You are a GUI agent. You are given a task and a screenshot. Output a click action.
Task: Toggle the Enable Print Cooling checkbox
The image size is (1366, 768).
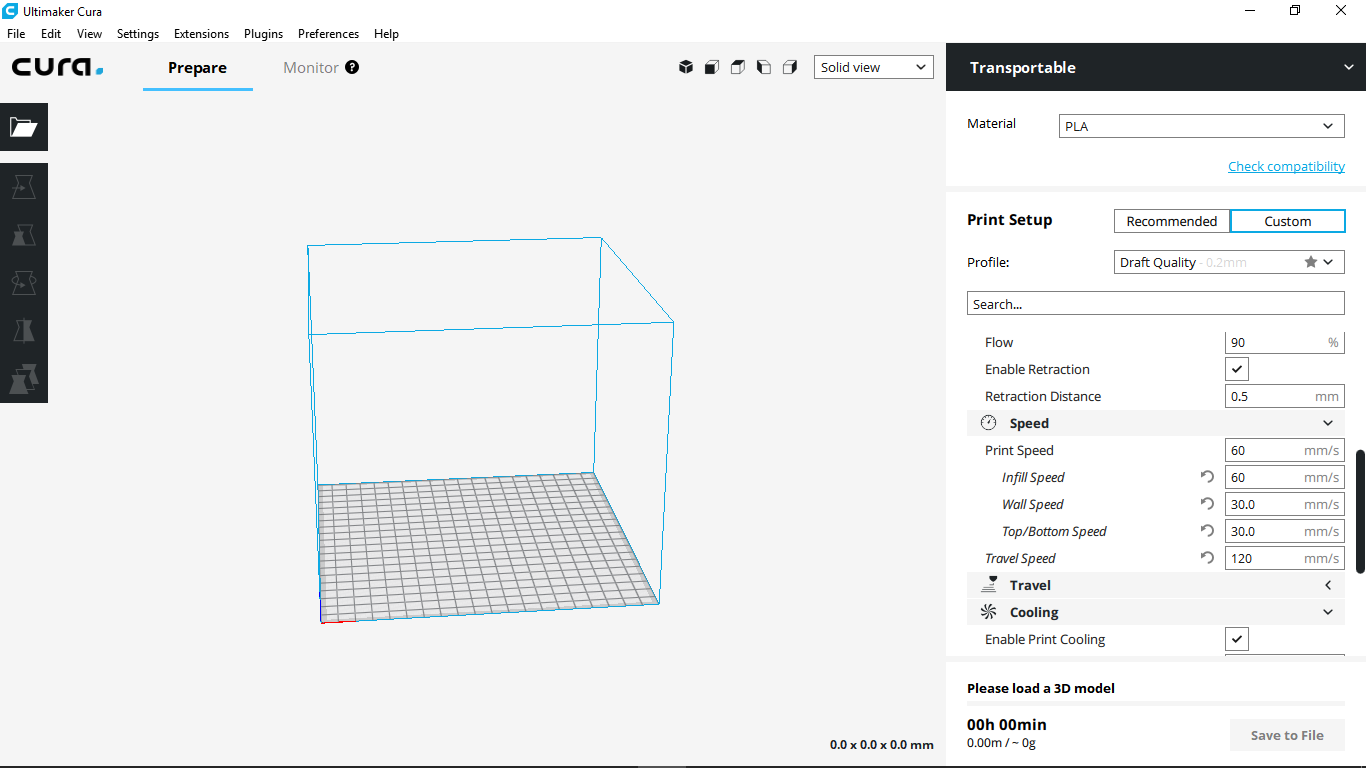(x=1237, y=639)
